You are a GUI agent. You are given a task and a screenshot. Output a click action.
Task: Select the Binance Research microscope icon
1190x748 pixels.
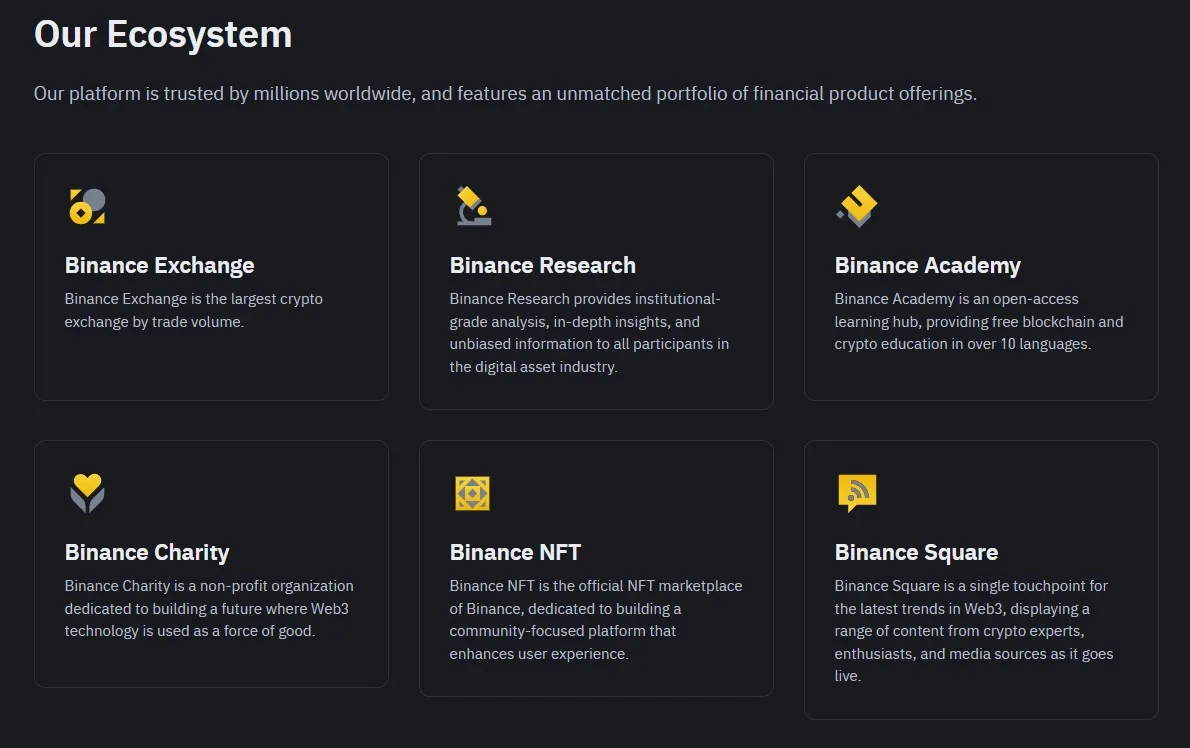pos(471,205)
